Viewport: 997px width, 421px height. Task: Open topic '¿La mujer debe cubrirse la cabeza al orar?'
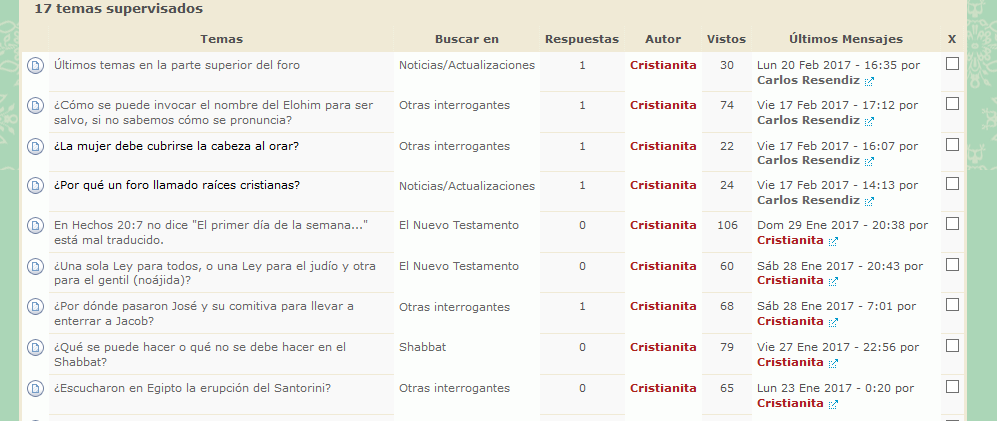coord(176,146)
